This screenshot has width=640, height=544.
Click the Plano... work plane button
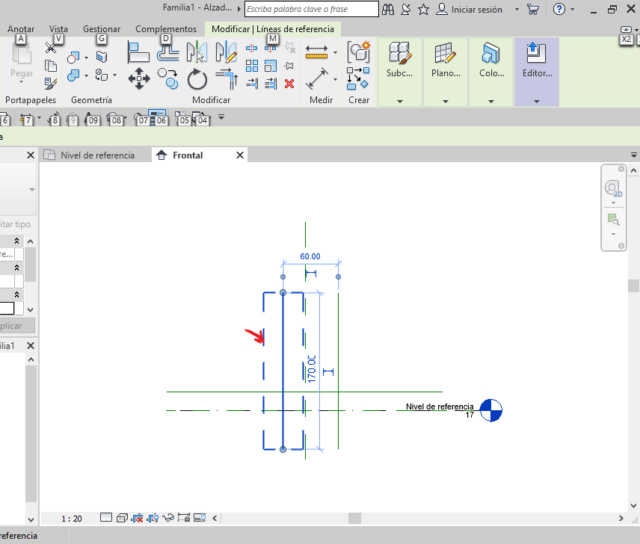pos(445,60)
